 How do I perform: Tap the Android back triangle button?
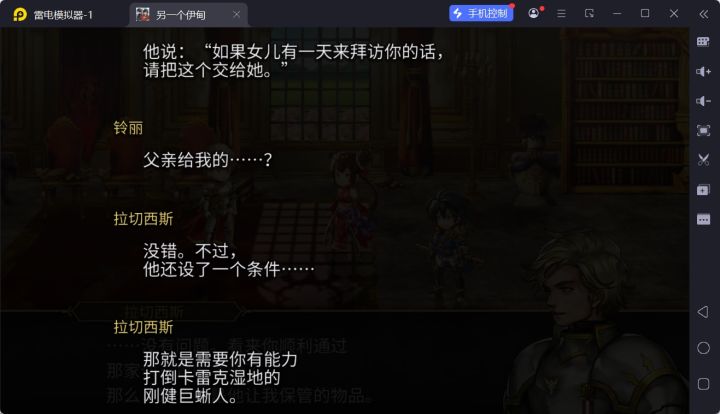tap(703, 312)
